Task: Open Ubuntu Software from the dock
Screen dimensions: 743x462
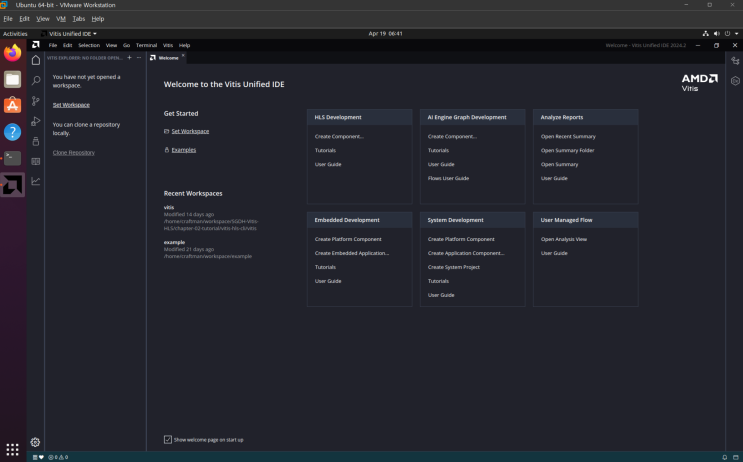Action: pos(13,105)
